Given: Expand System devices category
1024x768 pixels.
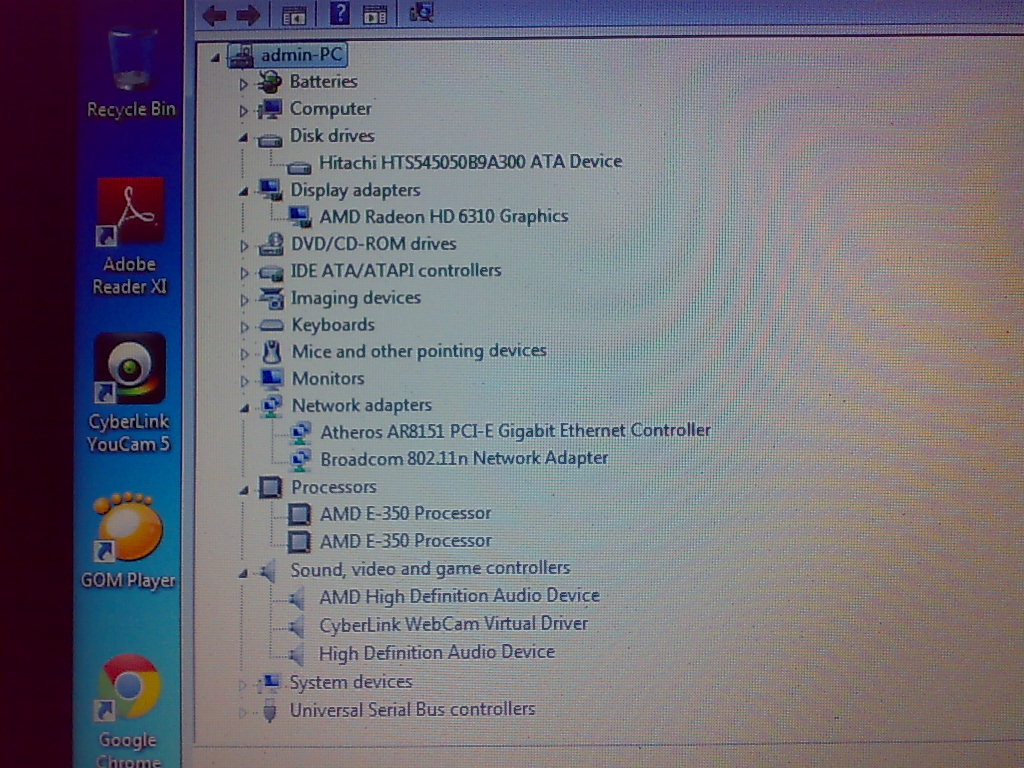Looking at the screenshot, I should point(243,685).
